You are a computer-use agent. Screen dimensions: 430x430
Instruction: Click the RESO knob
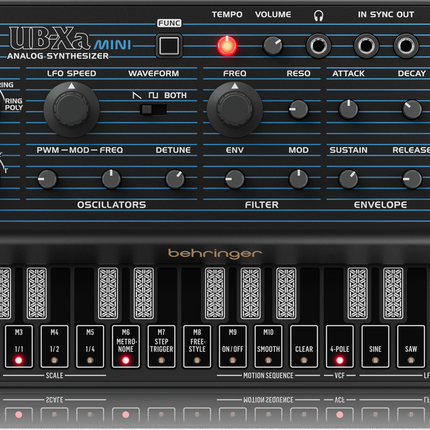click(x=298, y=109)
